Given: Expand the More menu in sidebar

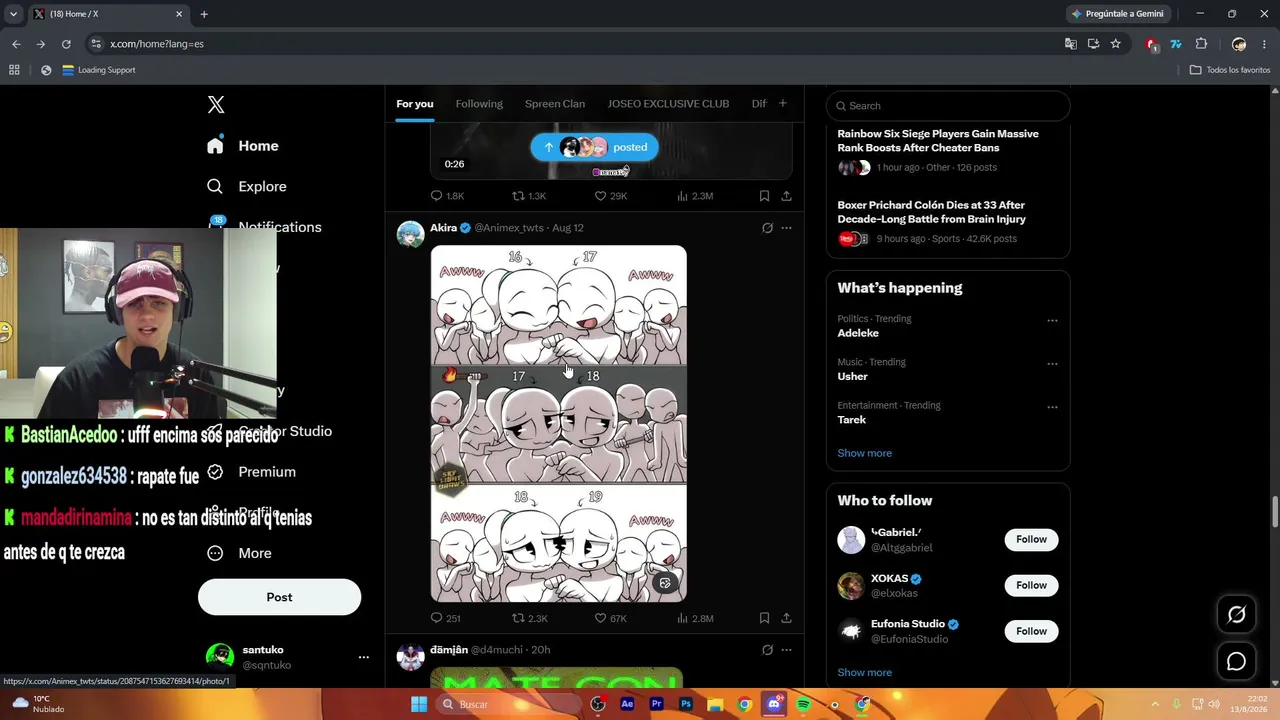Looking at the screenshot, I should tap(239, 553).
